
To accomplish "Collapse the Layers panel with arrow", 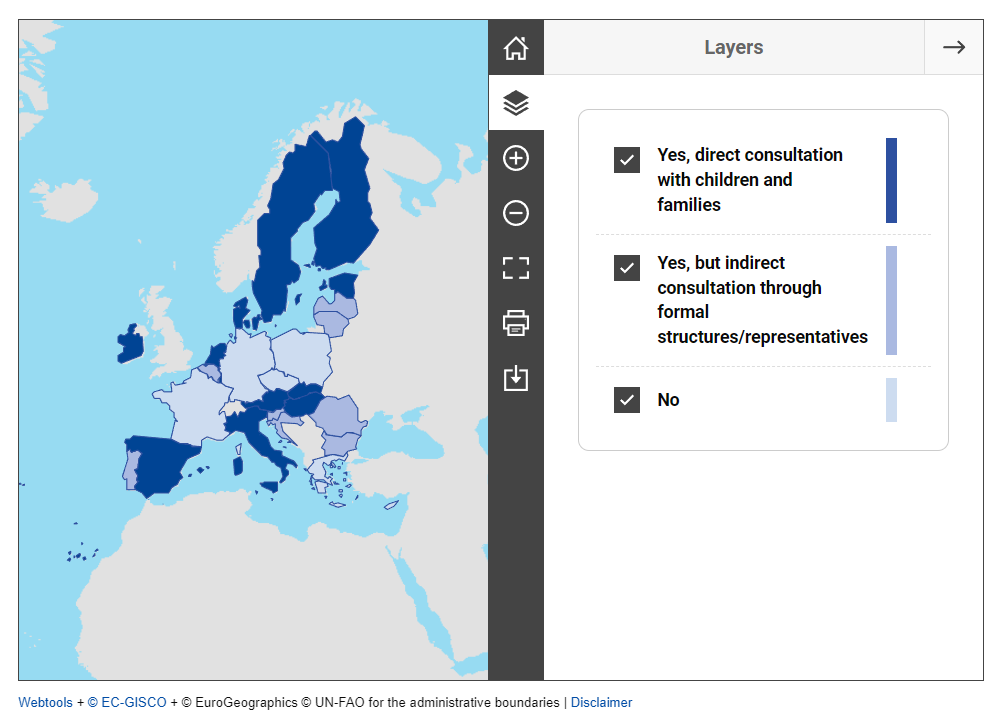I will point(953,48).
